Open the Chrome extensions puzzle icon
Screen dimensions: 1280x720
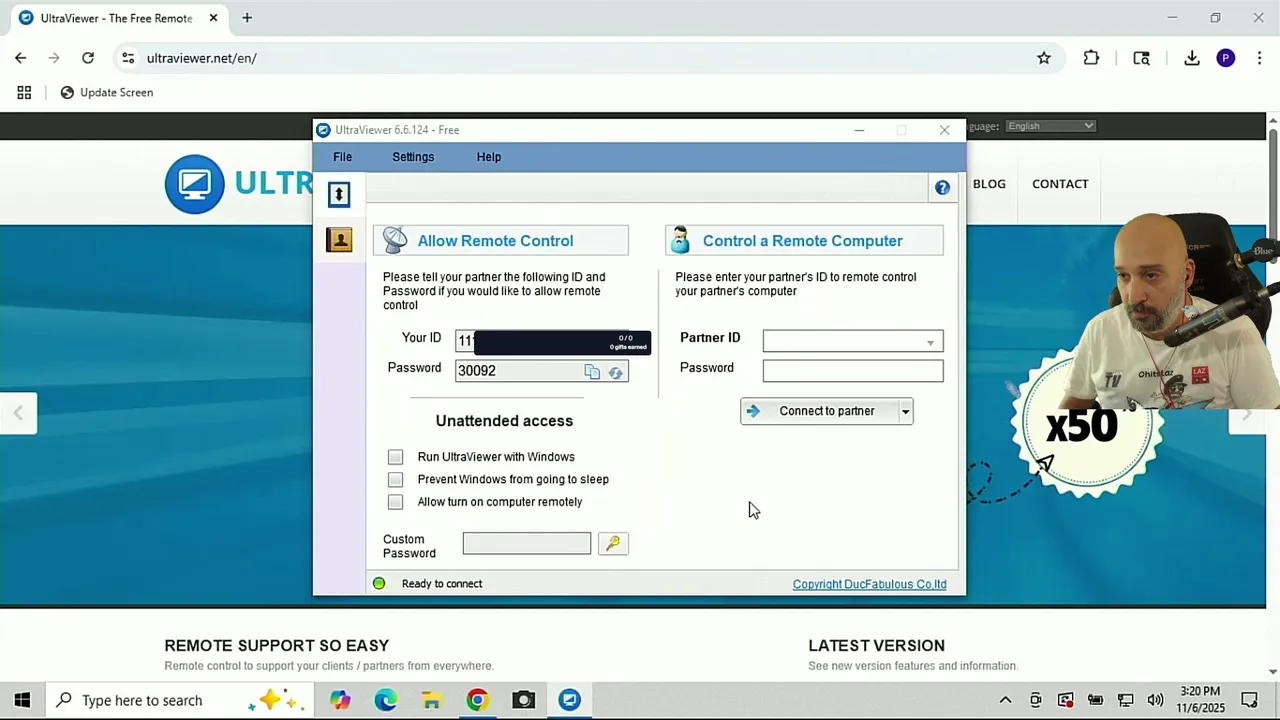(x=1091, y=58)
